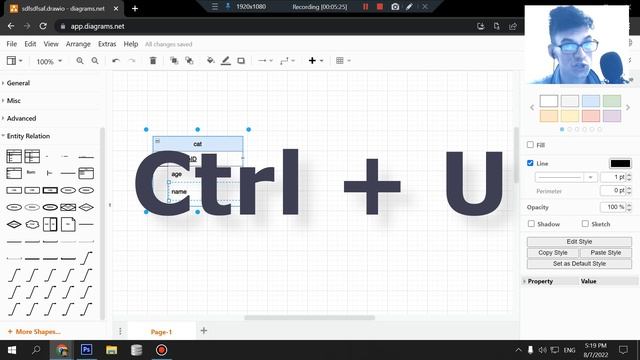
Task: Open File Explorer from the taskbar
Action: click(x=111, y=350)
